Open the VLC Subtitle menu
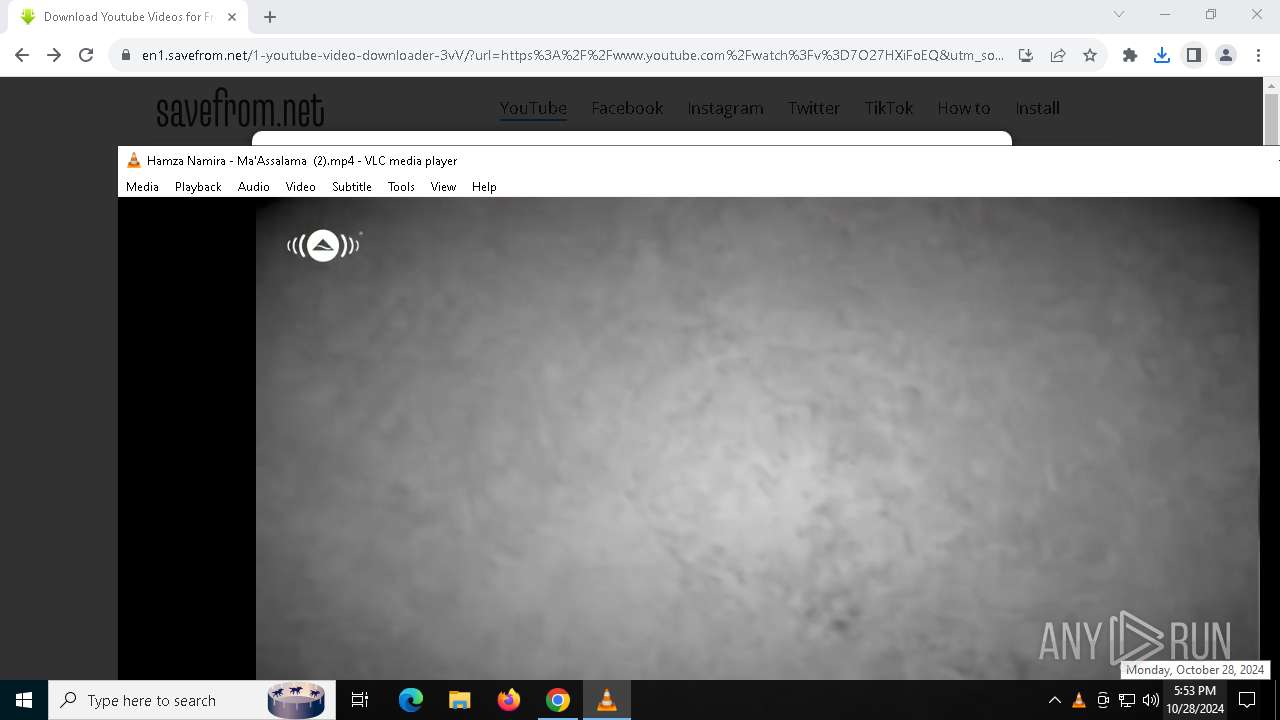1280x720 pixels. coord(351,187)
